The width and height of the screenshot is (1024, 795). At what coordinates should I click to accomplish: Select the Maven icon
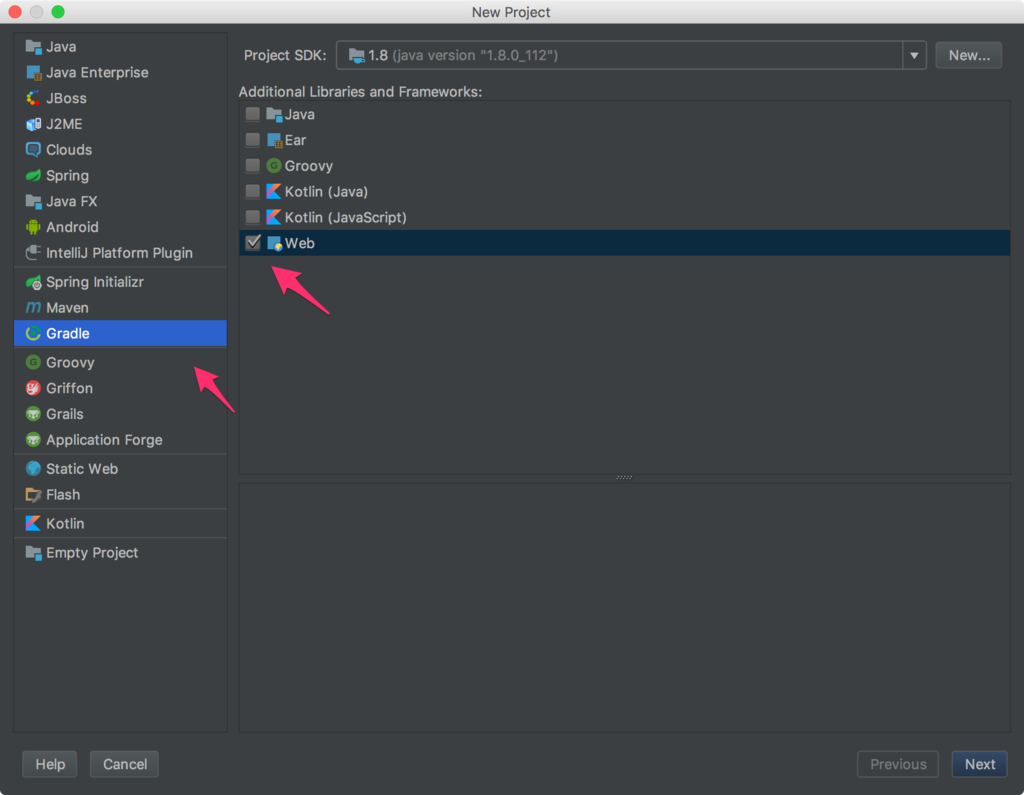tap(33, 308)
